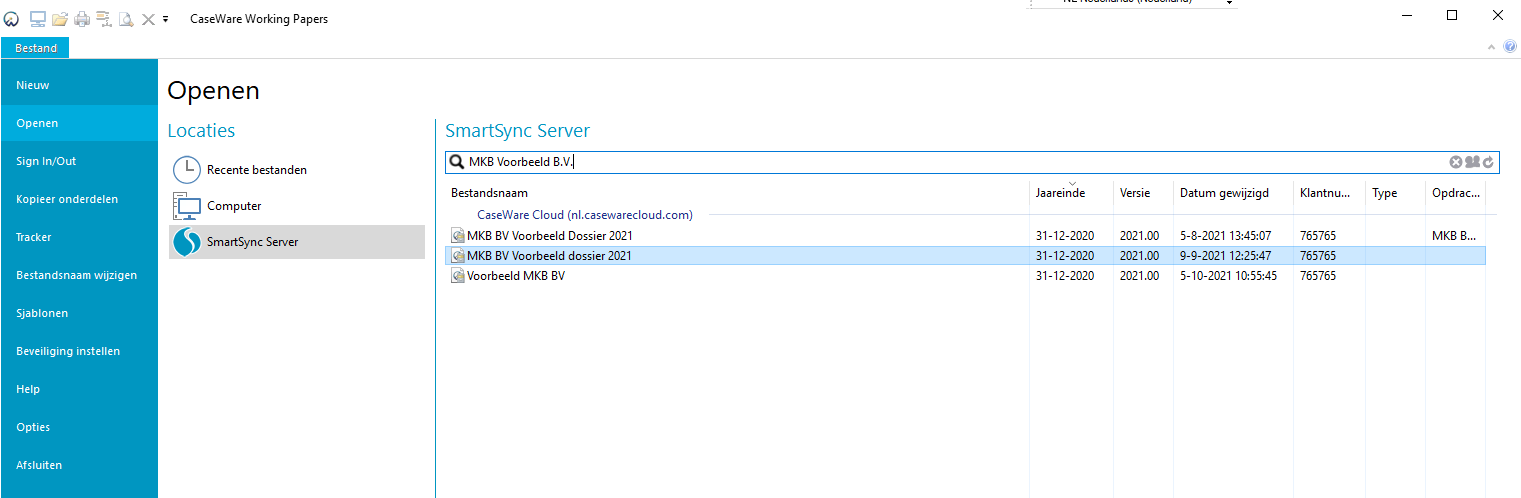The image size is (1521, 498).
Task: Click the blue help question mark icon
Action: coord(1510,47)
